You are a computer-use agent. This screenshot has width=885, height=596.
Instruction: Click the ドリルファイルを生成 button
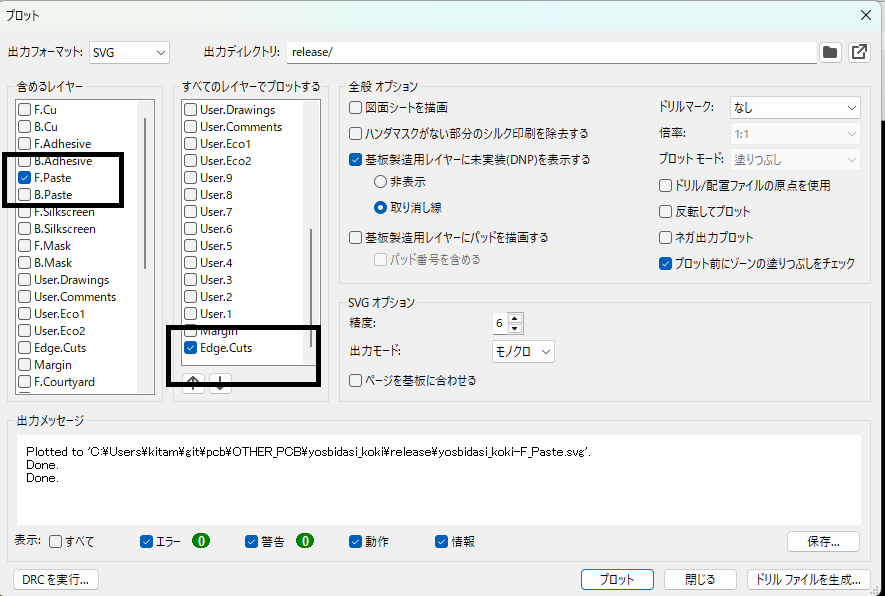(808, 579)
